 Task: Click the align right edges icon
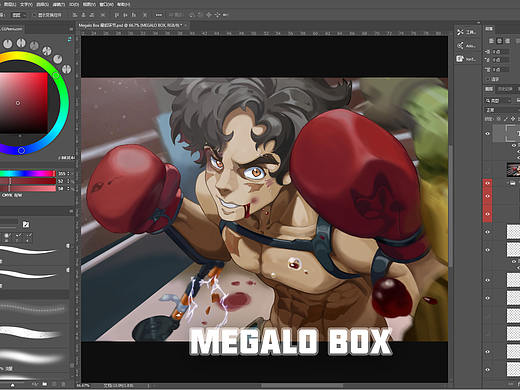tap(92, 15)
